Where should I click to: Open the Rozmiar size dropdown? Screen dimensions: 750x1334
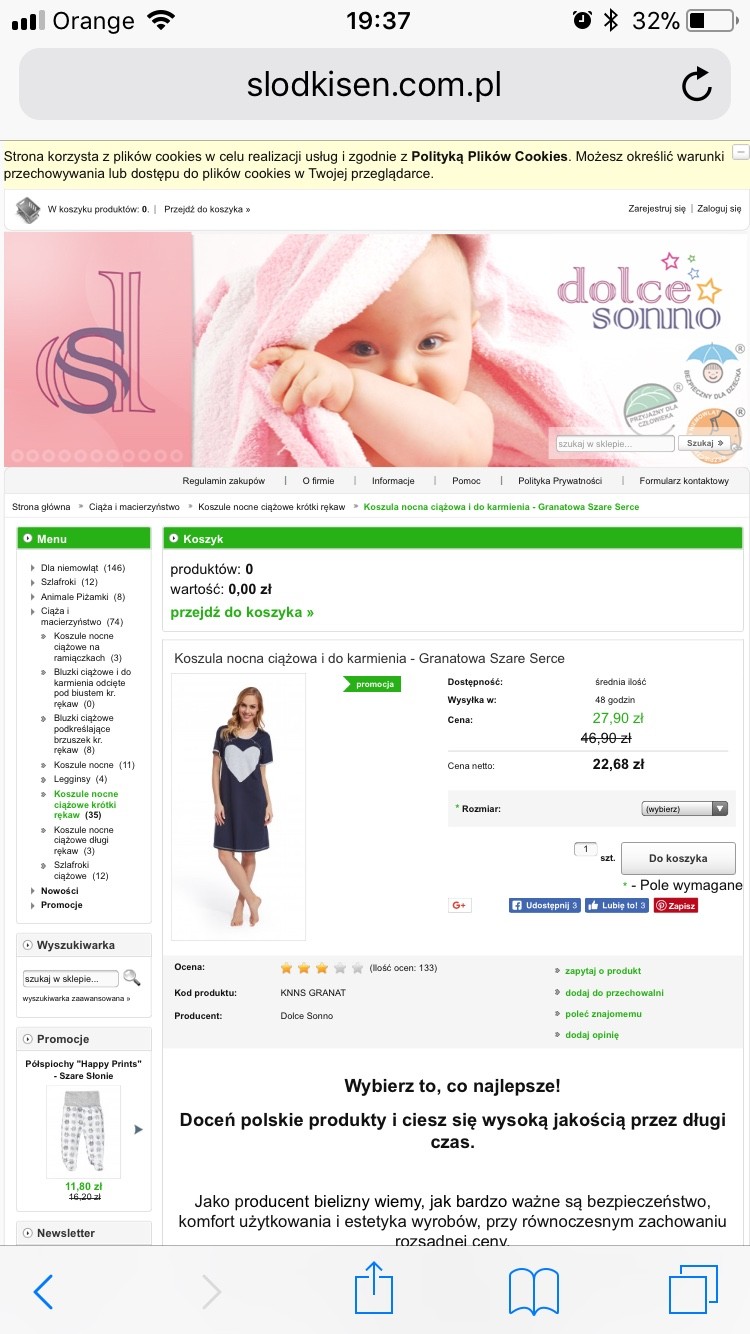click(685, 808)
